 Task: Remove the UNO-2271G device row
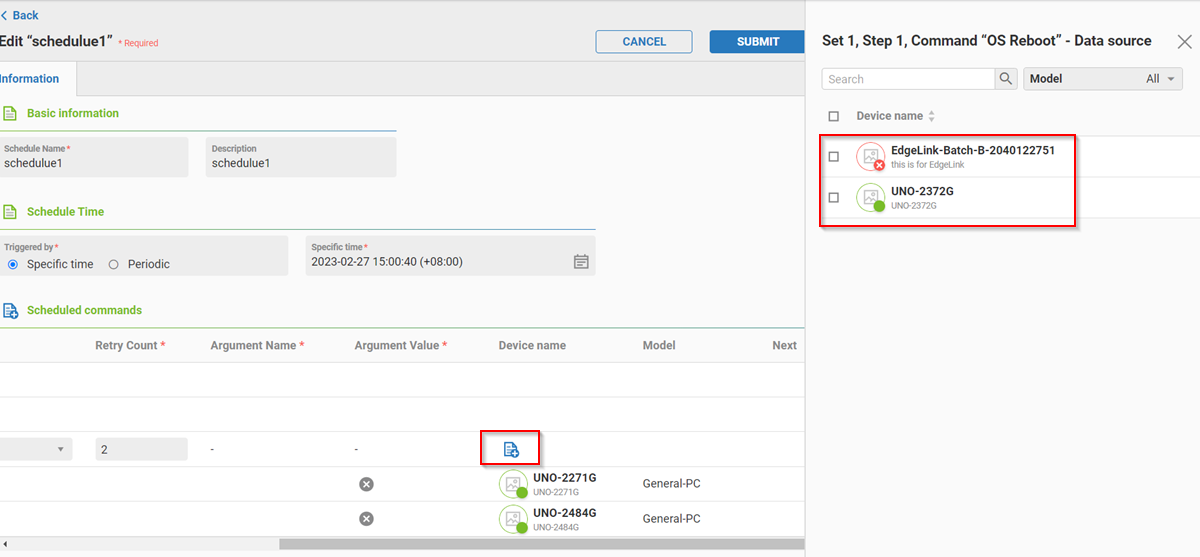coord(366,484)
